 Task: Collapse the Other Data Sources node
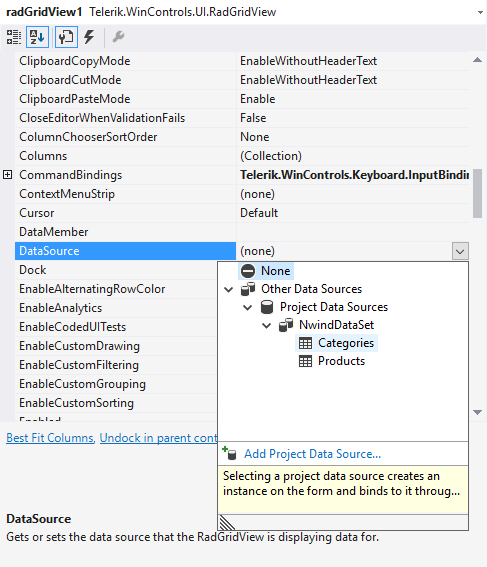pyautogui.click(x=228, y=289)
